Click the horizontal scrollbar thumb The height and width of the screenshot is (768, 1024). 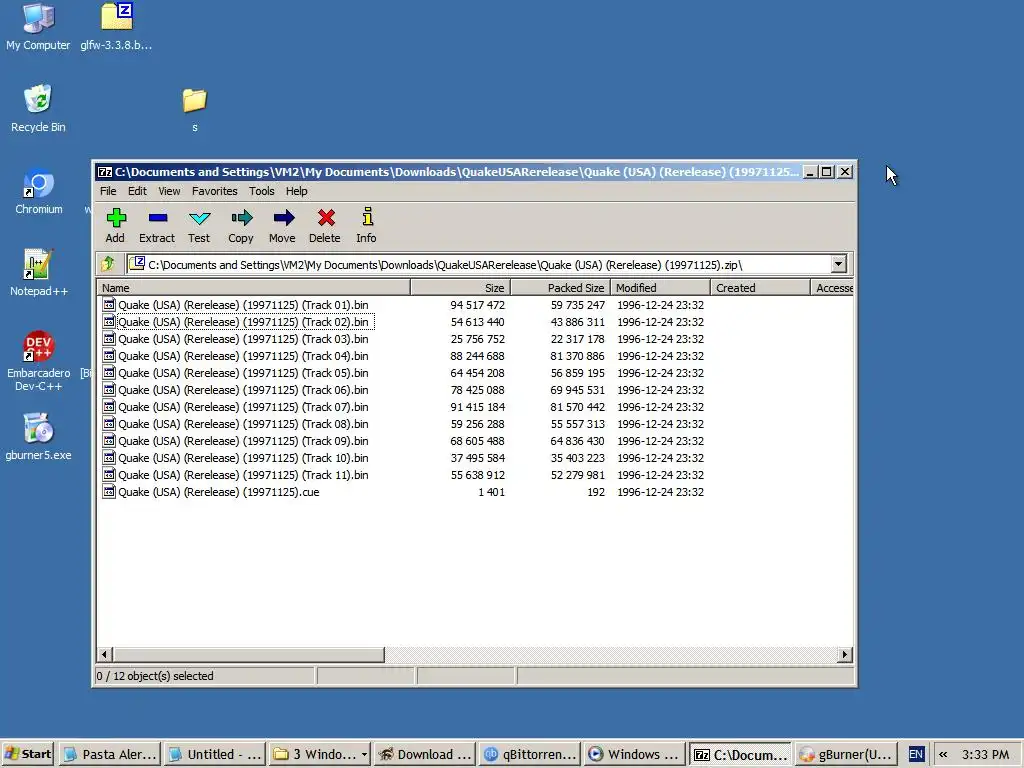(x=249, y=654)
